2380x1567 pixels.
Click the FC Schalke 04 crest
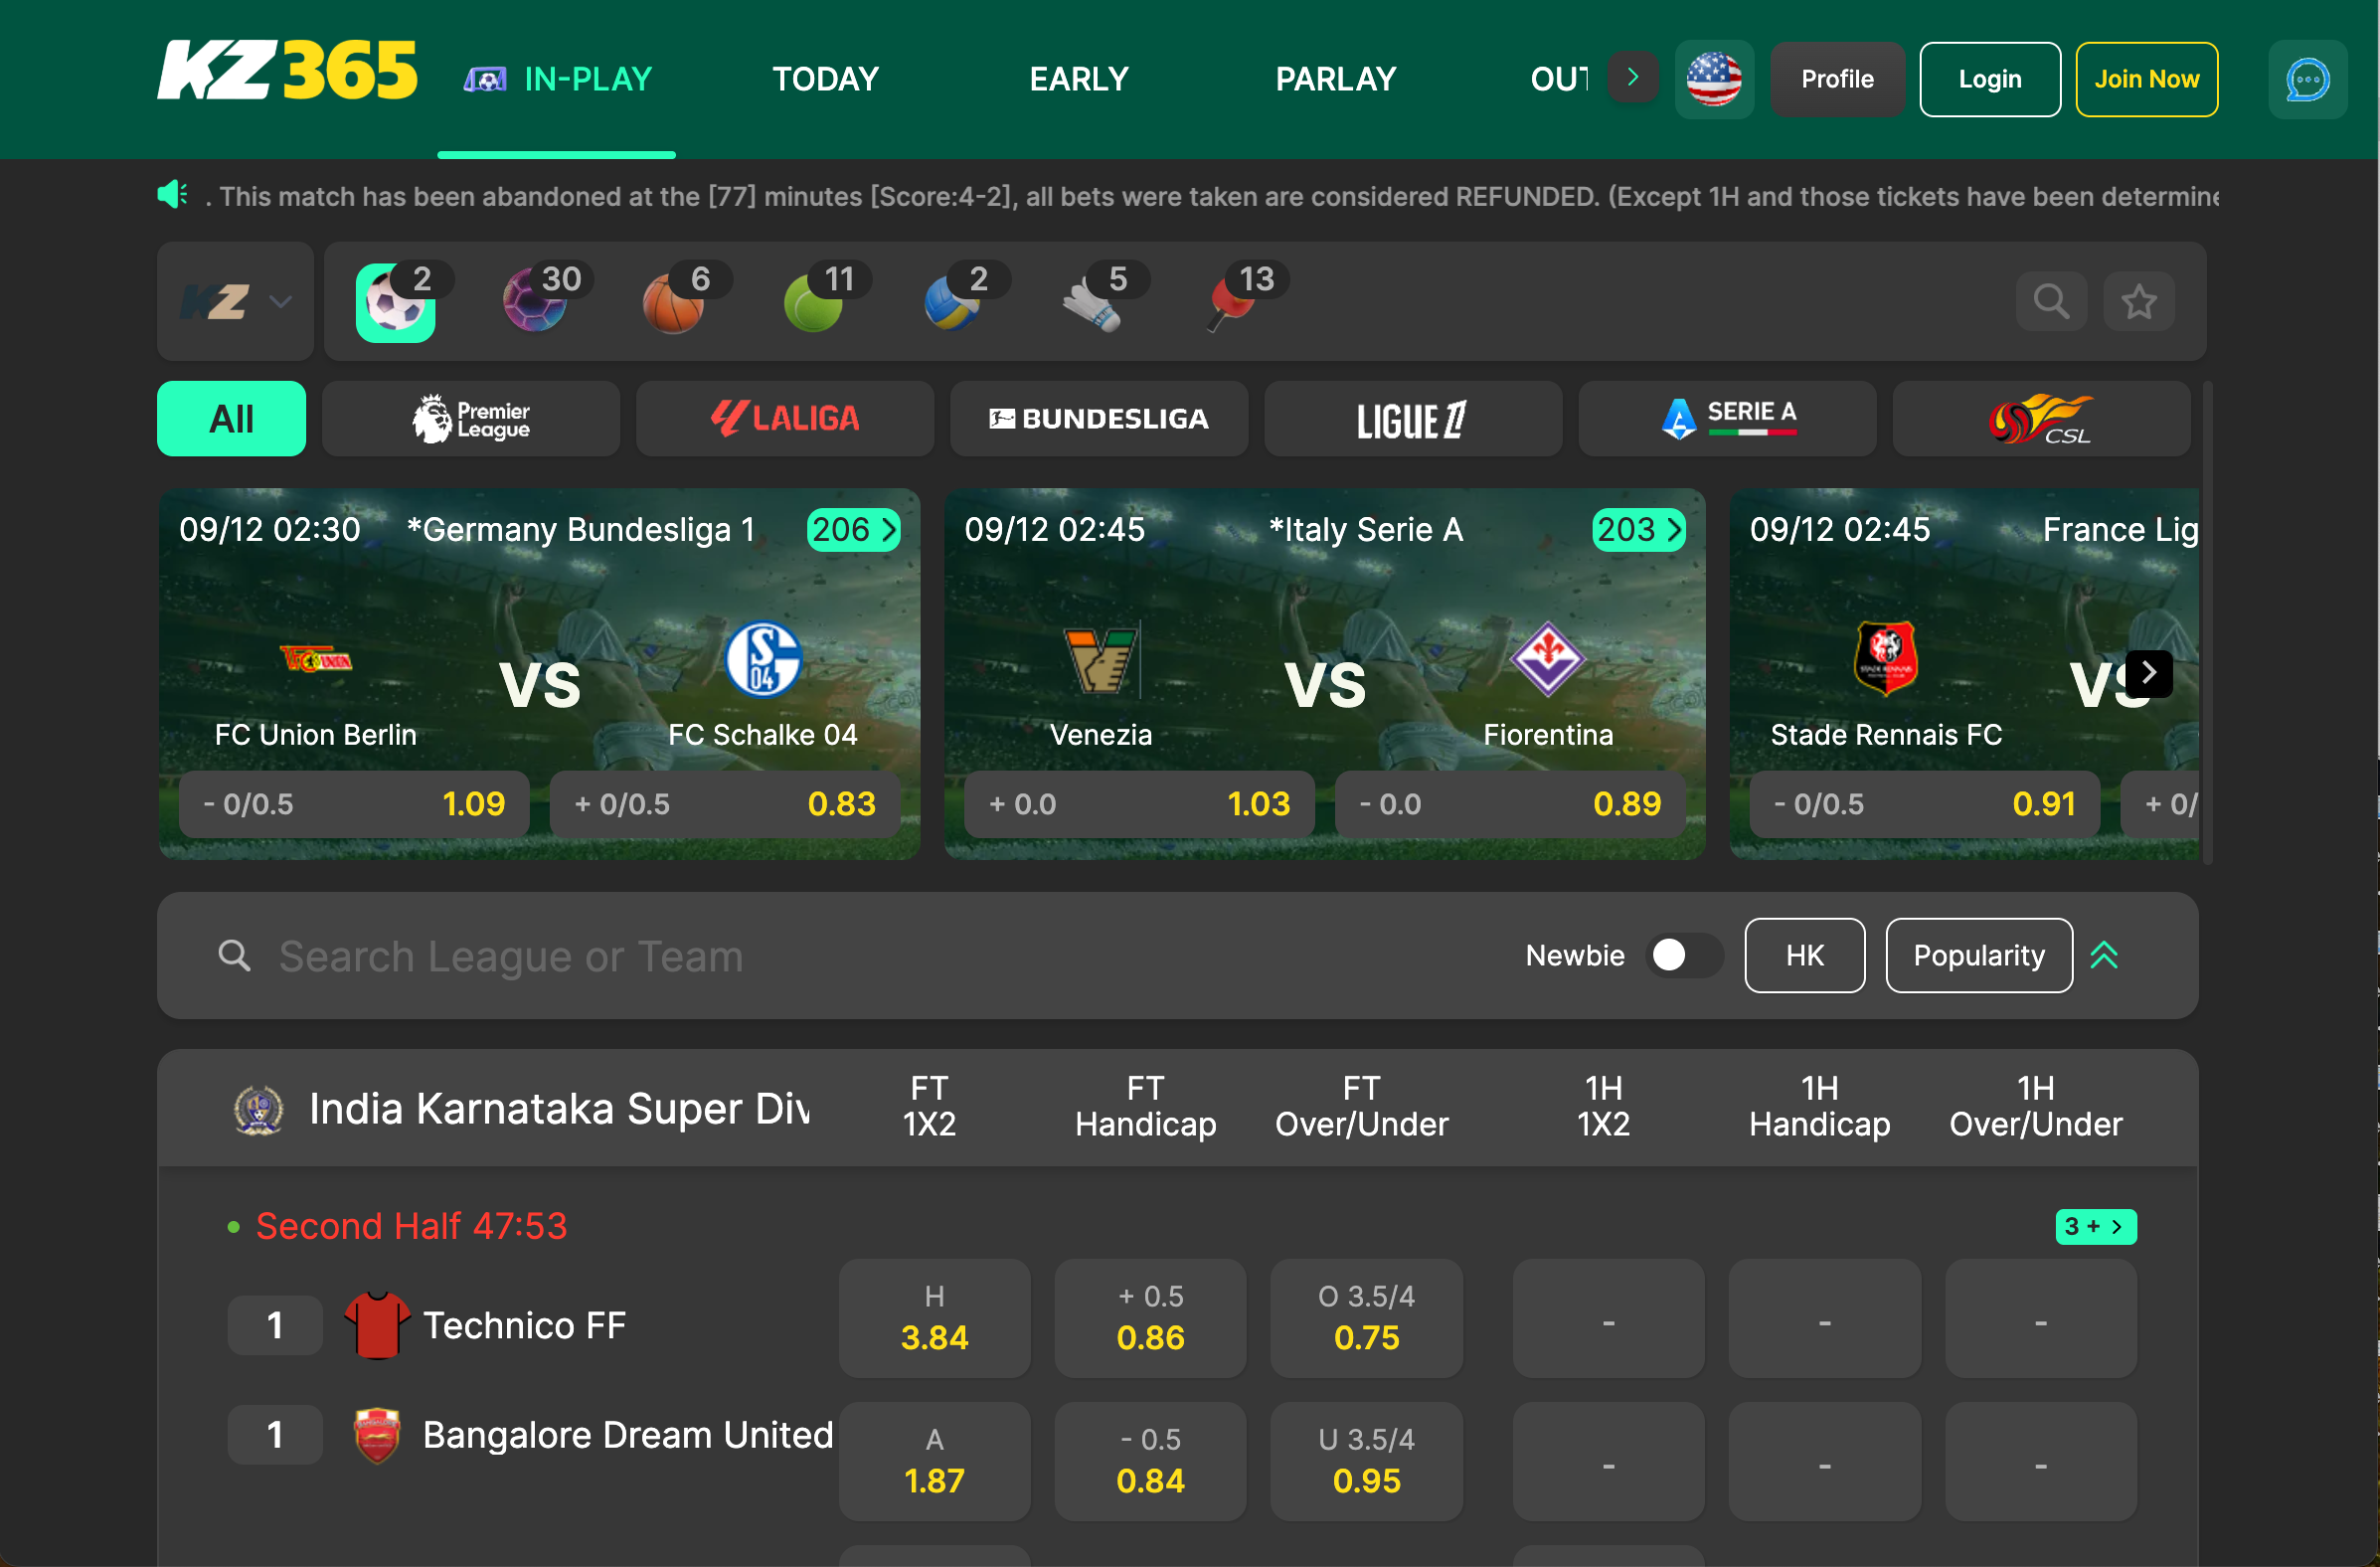click(762, 659)
